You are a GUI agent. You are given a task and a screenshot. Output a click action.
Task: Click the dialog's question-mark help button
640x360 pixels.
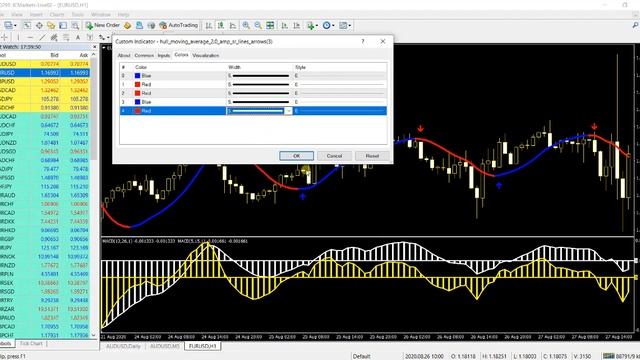(x=362, y=41)
